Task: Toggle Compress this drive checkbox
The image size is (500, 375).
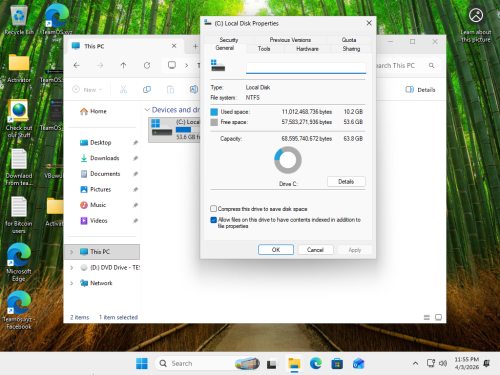Action: (x=213, y=209)
